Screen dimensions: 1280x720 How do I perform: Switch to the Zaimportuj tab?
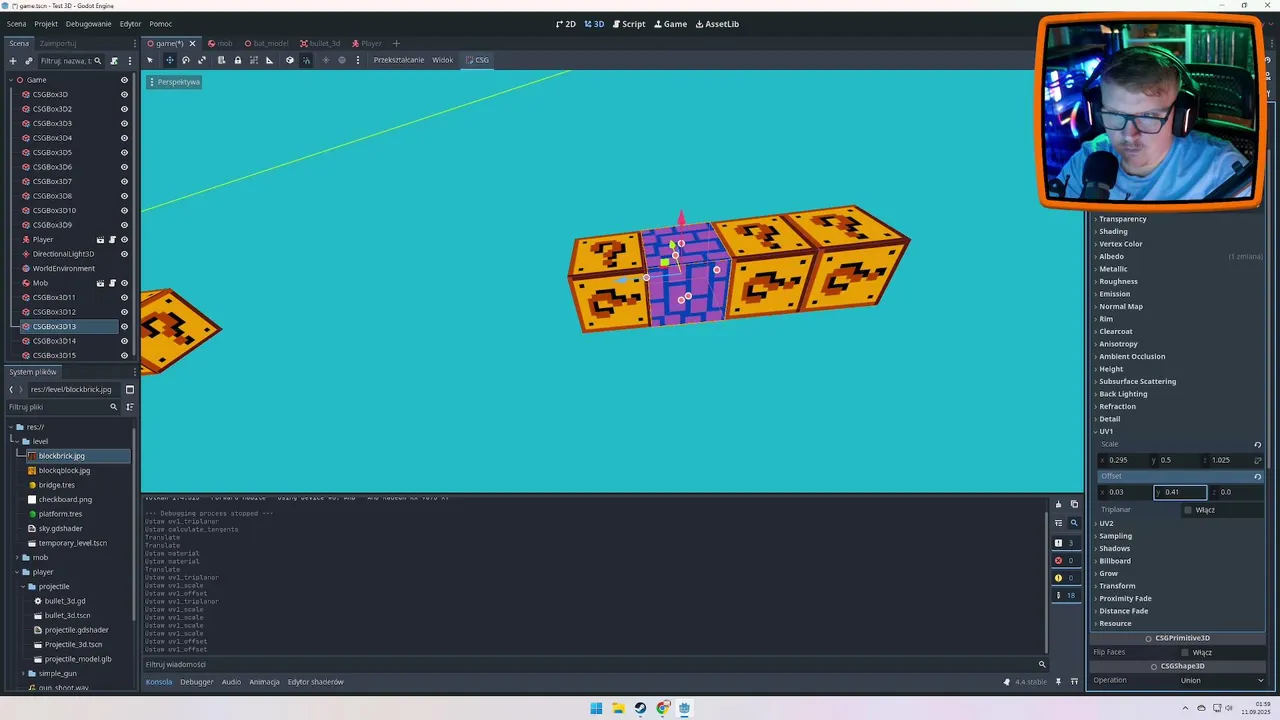58,43
